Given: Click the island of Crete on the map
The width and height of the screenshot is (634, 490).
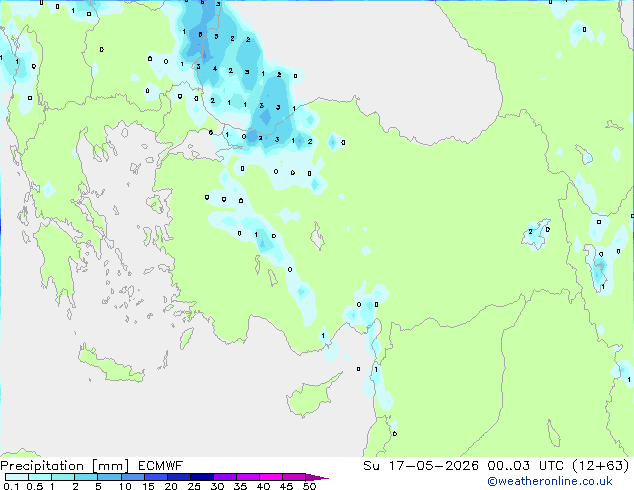Looking at the screenshot, I should 109,366.
